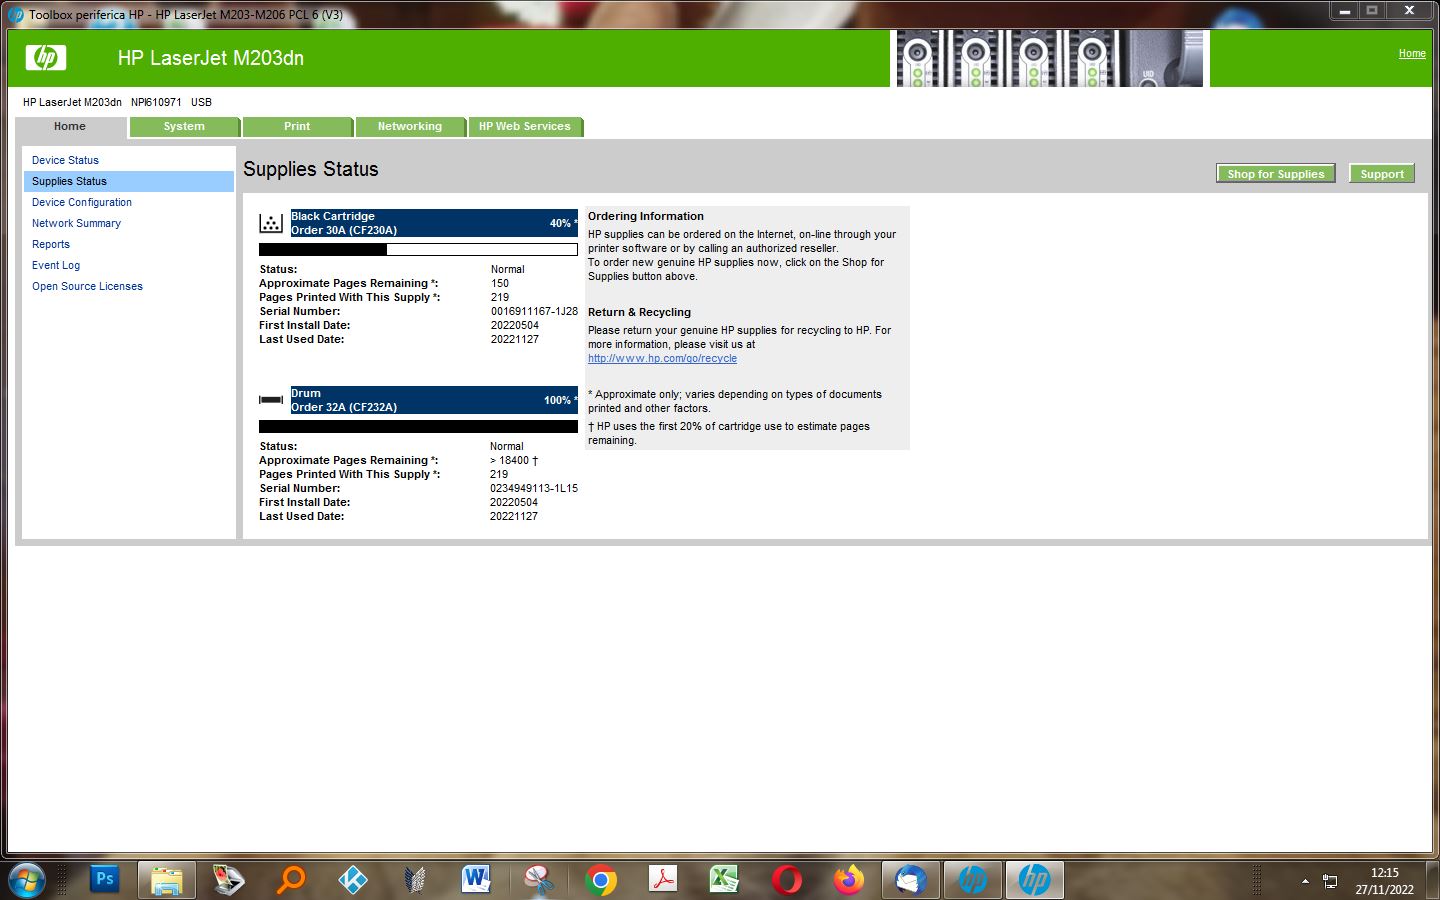This screenshot has height=900, width=1440.
Task: Open the hp.com/go/recycle link
Action: tap(662, 358)
